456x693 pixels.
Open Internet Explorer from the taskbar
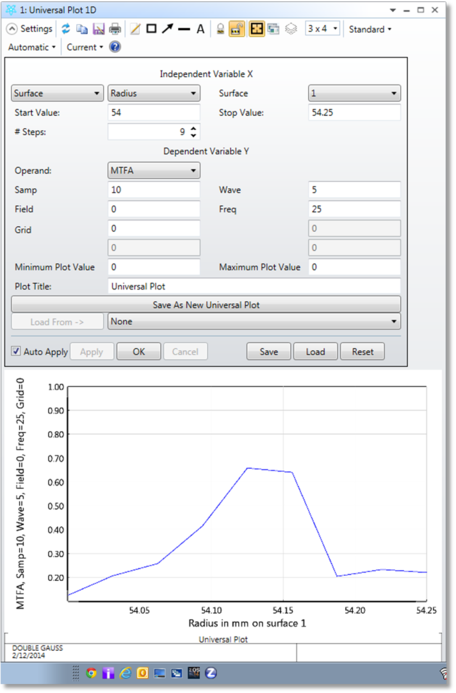click(x=125, y=673)
